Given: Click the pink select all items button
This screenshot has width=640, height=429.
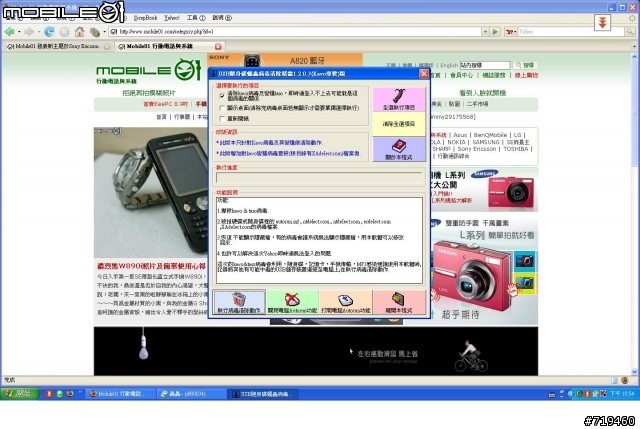Looking at the screenshot, I should pyautogui.click(x=399, y=99).
